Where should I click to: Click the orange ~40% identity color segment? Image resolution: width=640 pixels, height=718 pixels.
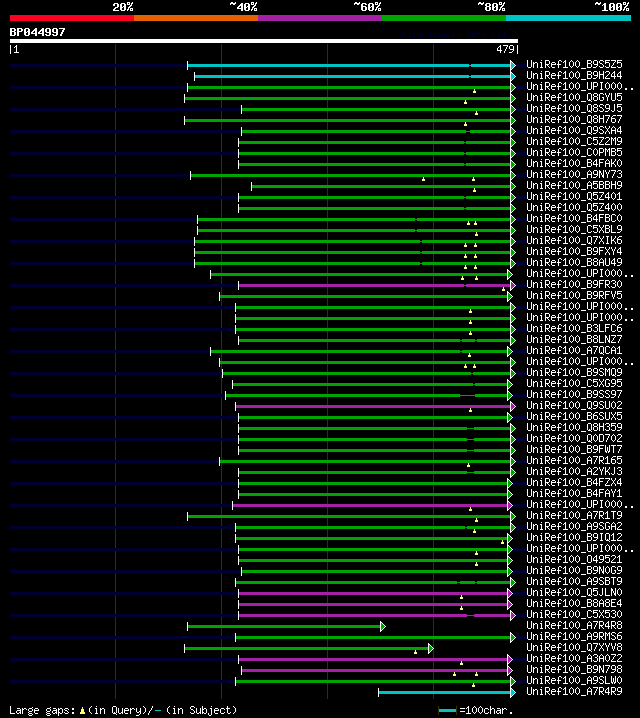point(196,18)
